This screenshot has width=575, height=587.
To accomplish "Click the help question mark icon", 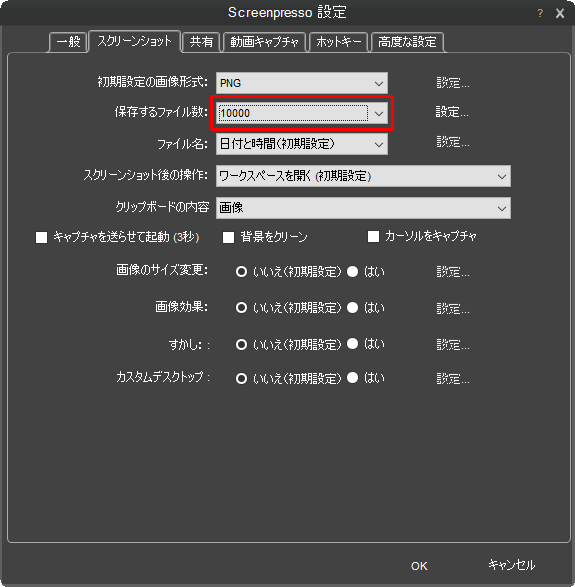I will 540,13.
